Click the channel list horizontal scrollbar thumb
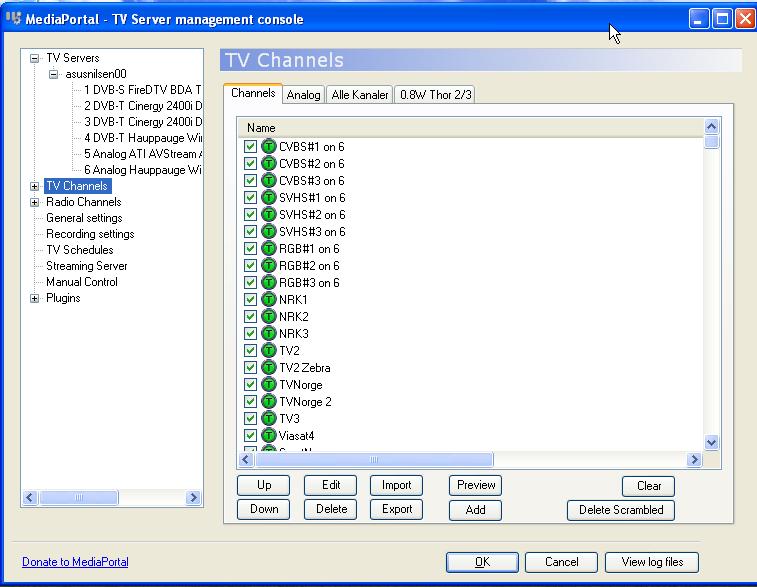The width and height of the screenshot is (757, 587). pos(374,459)
